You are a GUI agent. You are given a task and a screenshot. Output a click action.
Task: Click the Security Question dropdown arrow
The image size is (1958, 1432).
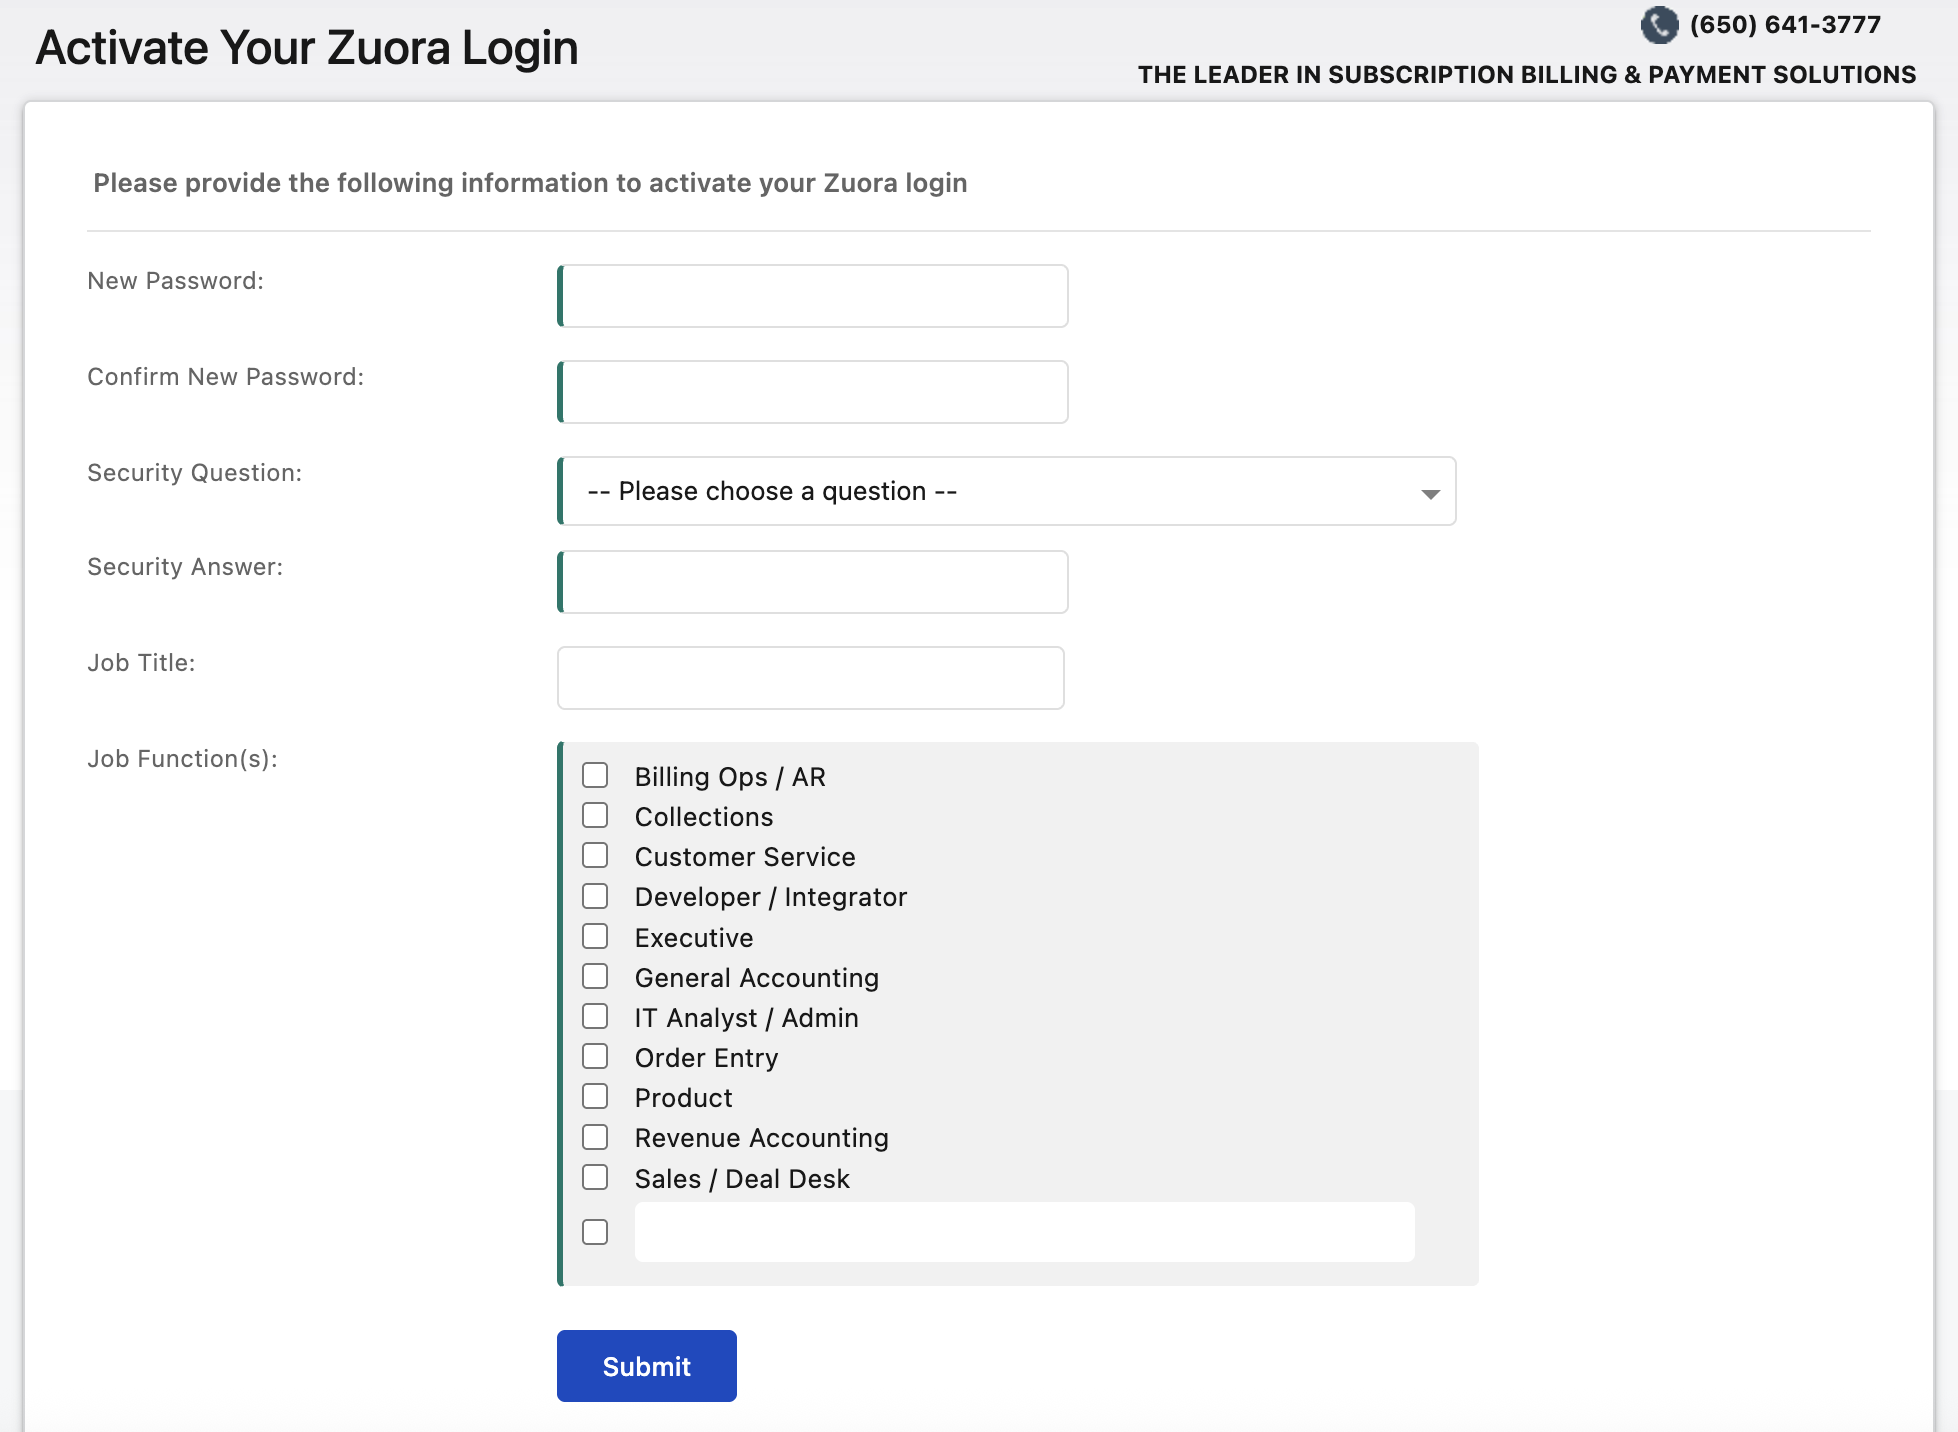[1430, 493]
